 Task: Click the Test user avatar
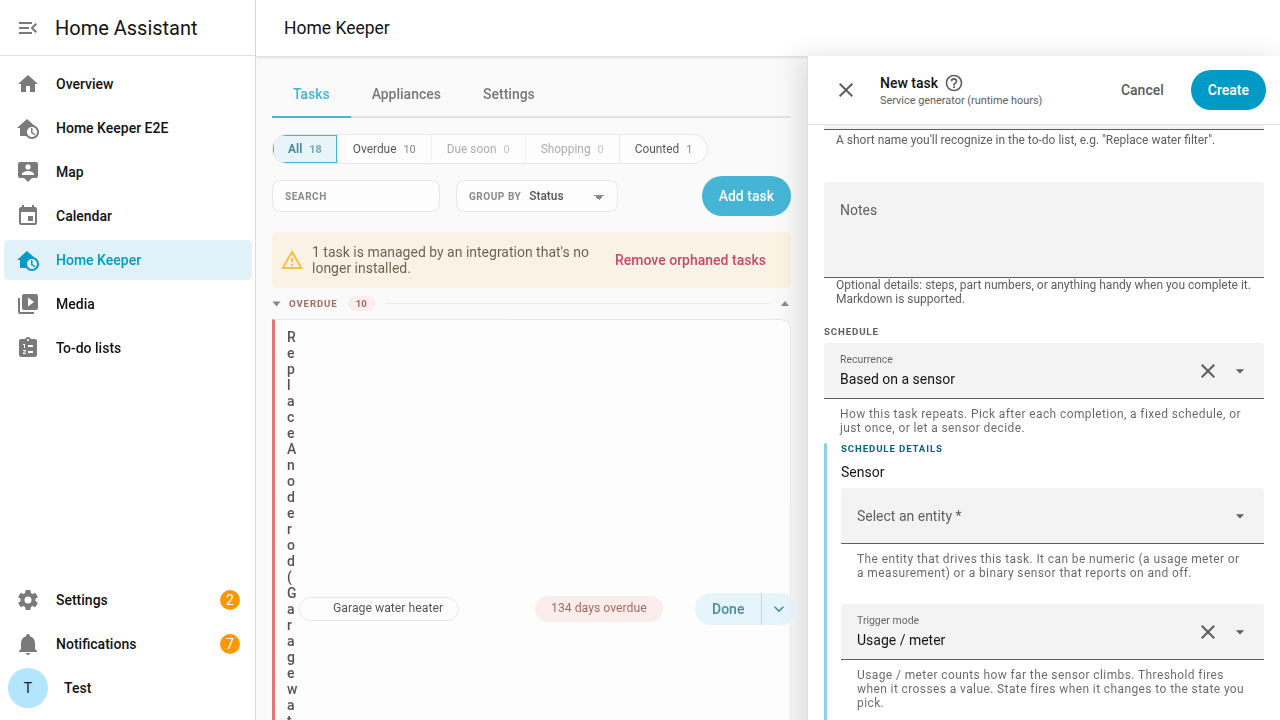[x=28, y=688]
